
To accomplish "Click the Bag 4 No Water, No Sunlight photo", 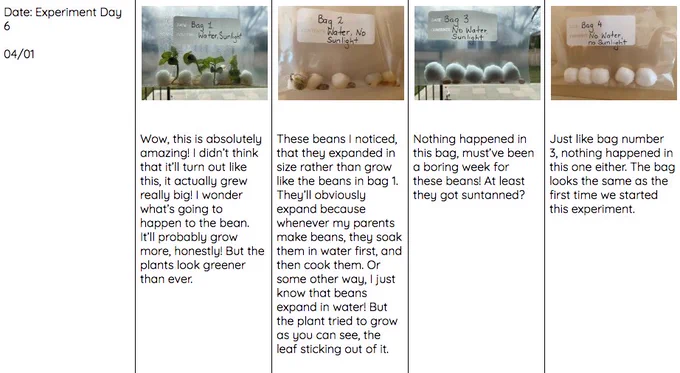I will pyautogui.click(x=614, y=53).
